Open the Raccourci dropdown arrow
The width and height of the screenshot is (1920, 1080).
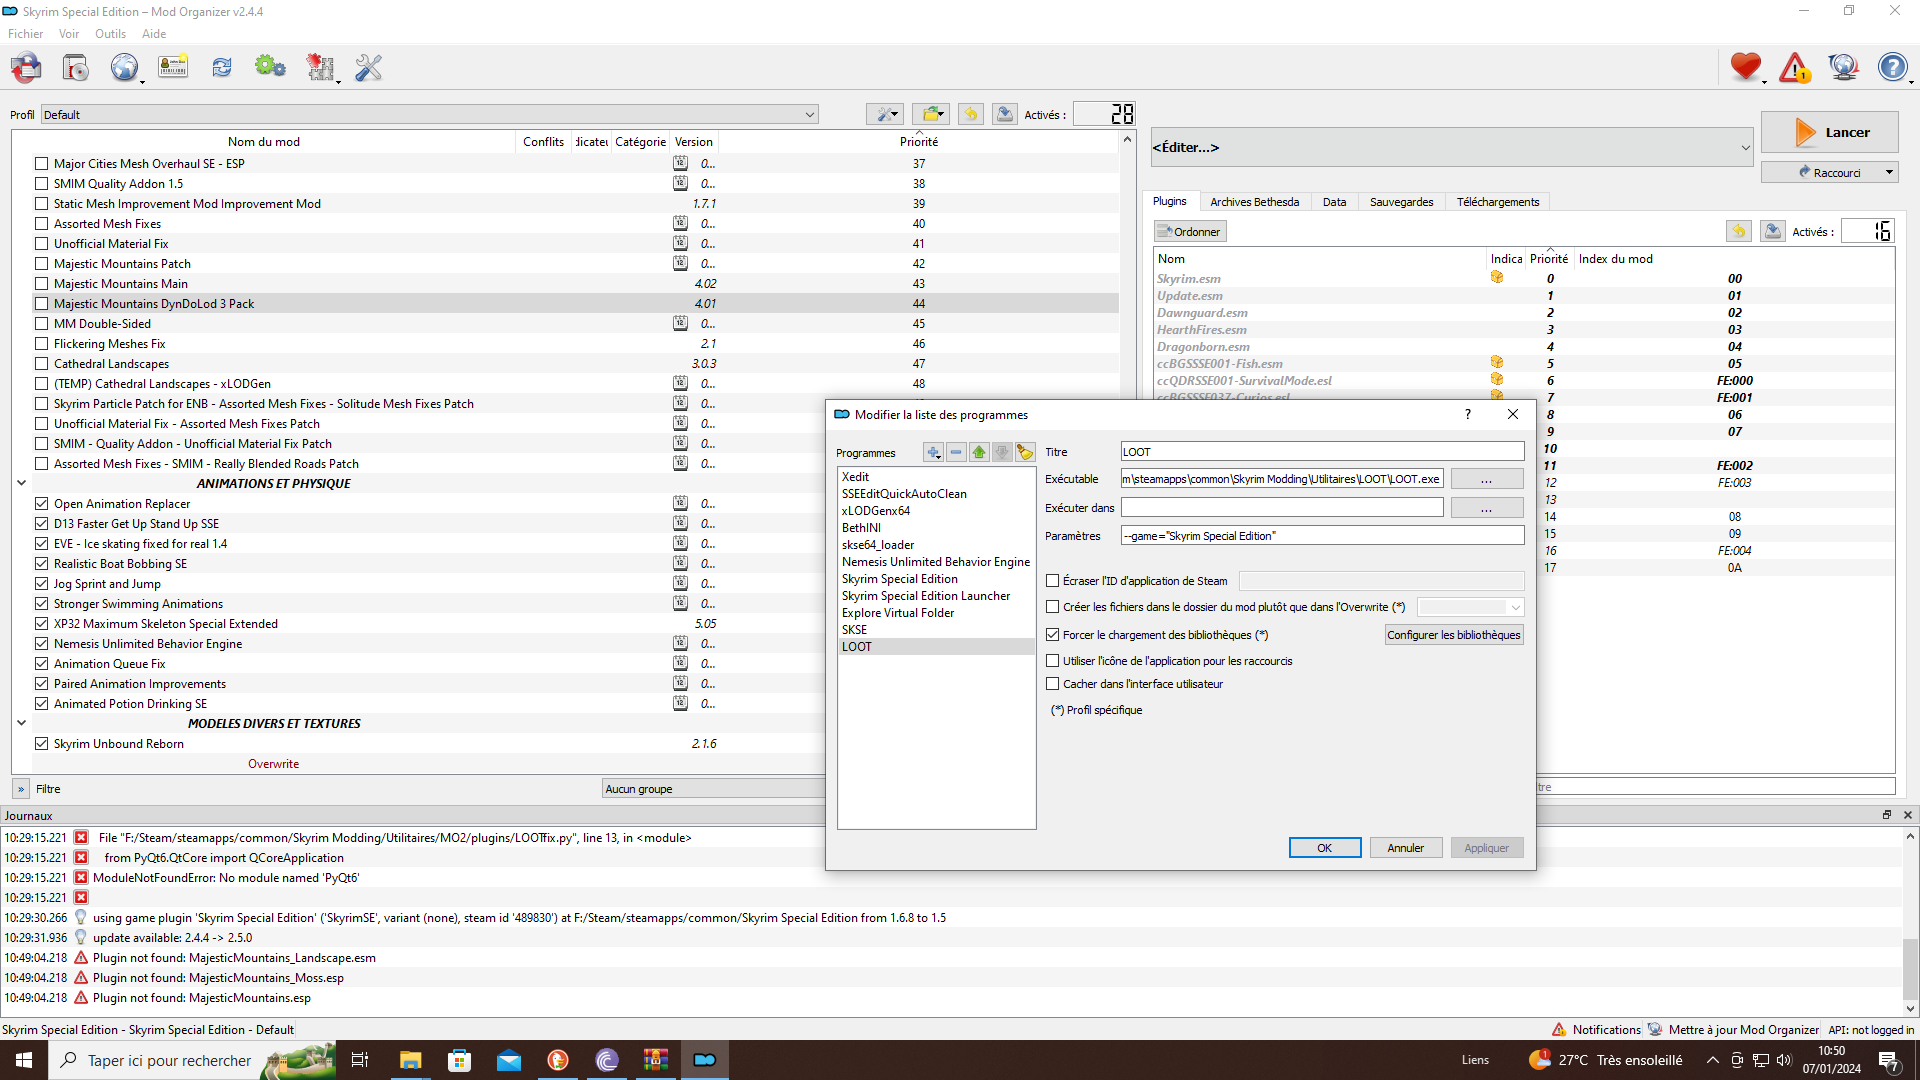coord(1889,172)
